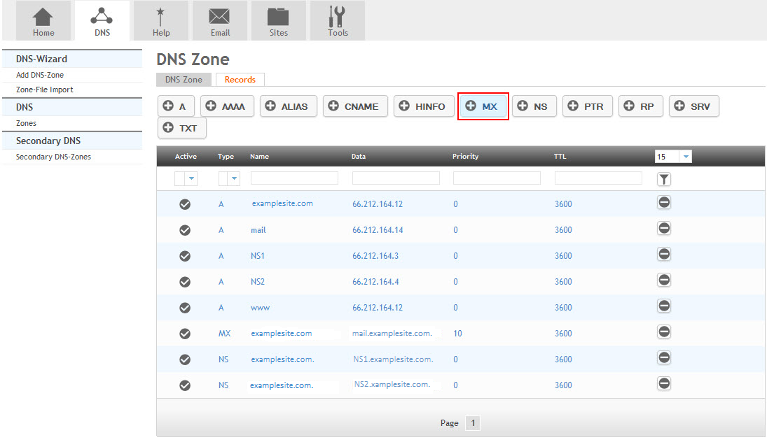This screenshot has height=438, width=767.
Task: Toggle active checkmark for www record
Action: (x=185, y=307)
